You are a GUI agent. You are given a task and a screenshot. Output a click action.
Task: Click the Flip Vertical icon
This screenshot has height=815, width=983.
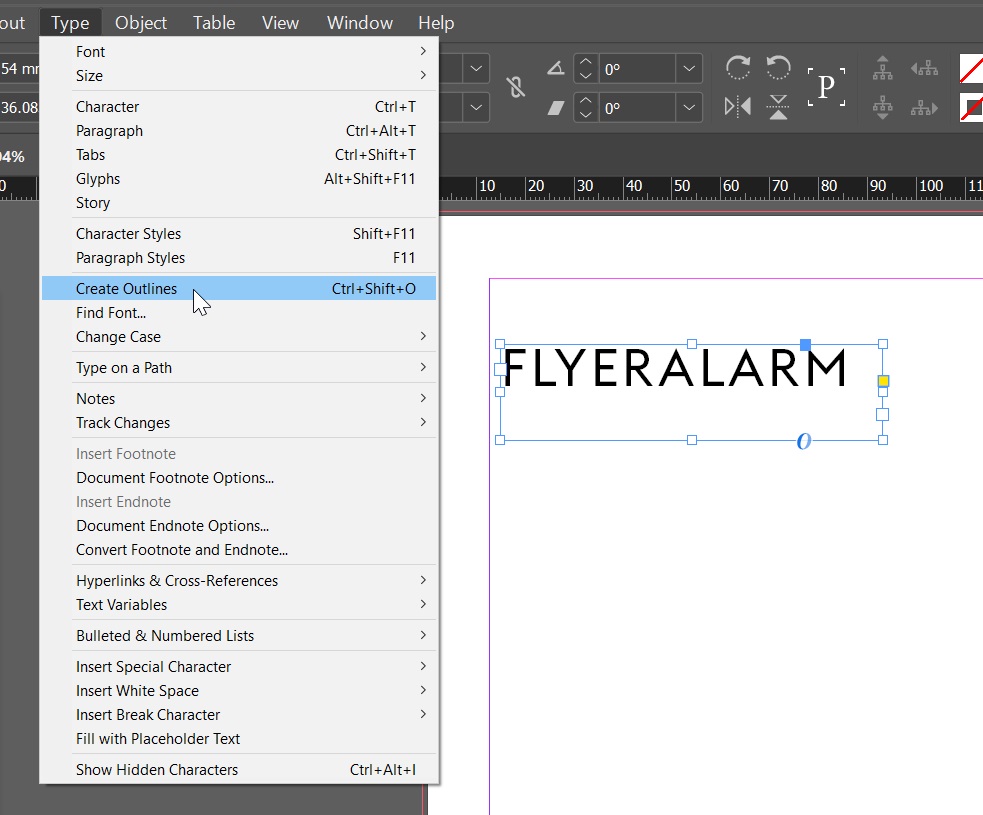click(778, 106)
